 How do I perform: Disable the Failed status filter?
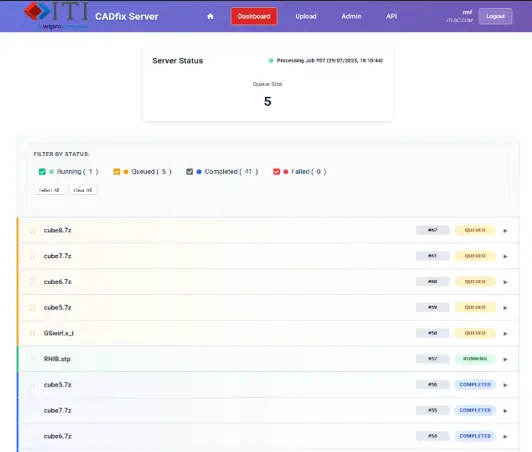[x=276, y=172]
